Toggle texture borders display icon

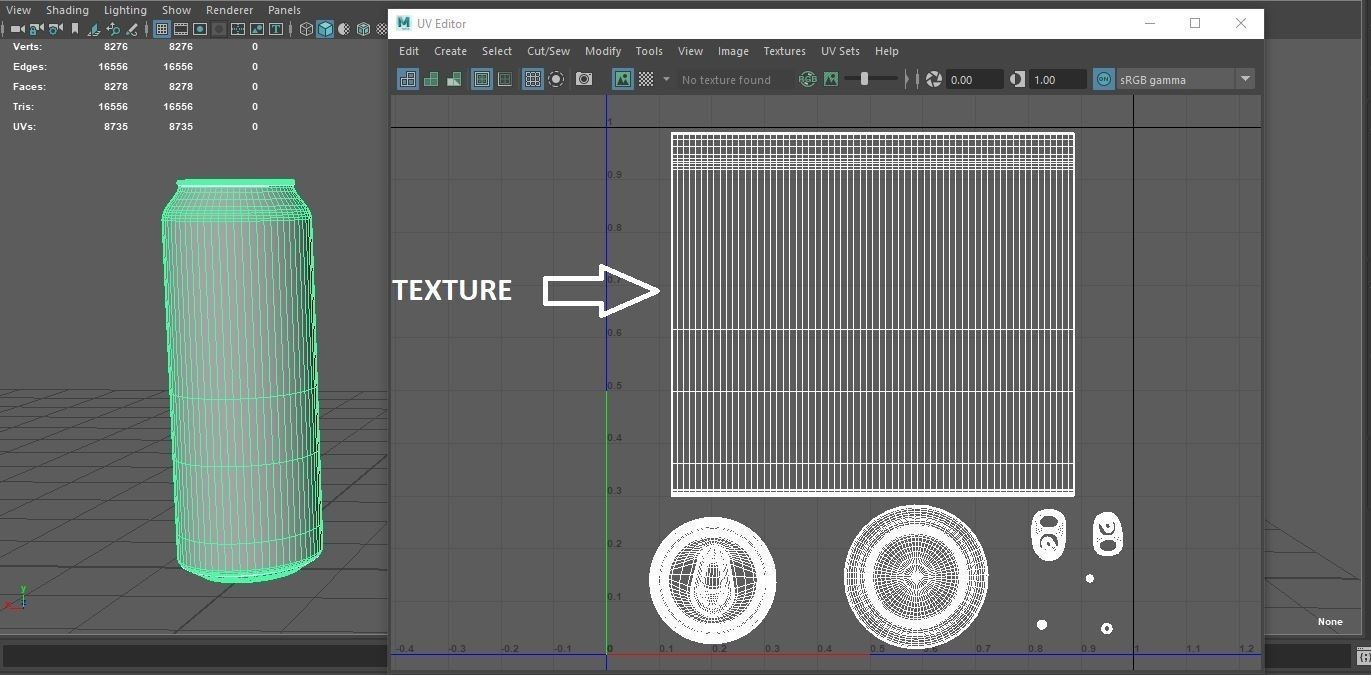click(482, 79)
